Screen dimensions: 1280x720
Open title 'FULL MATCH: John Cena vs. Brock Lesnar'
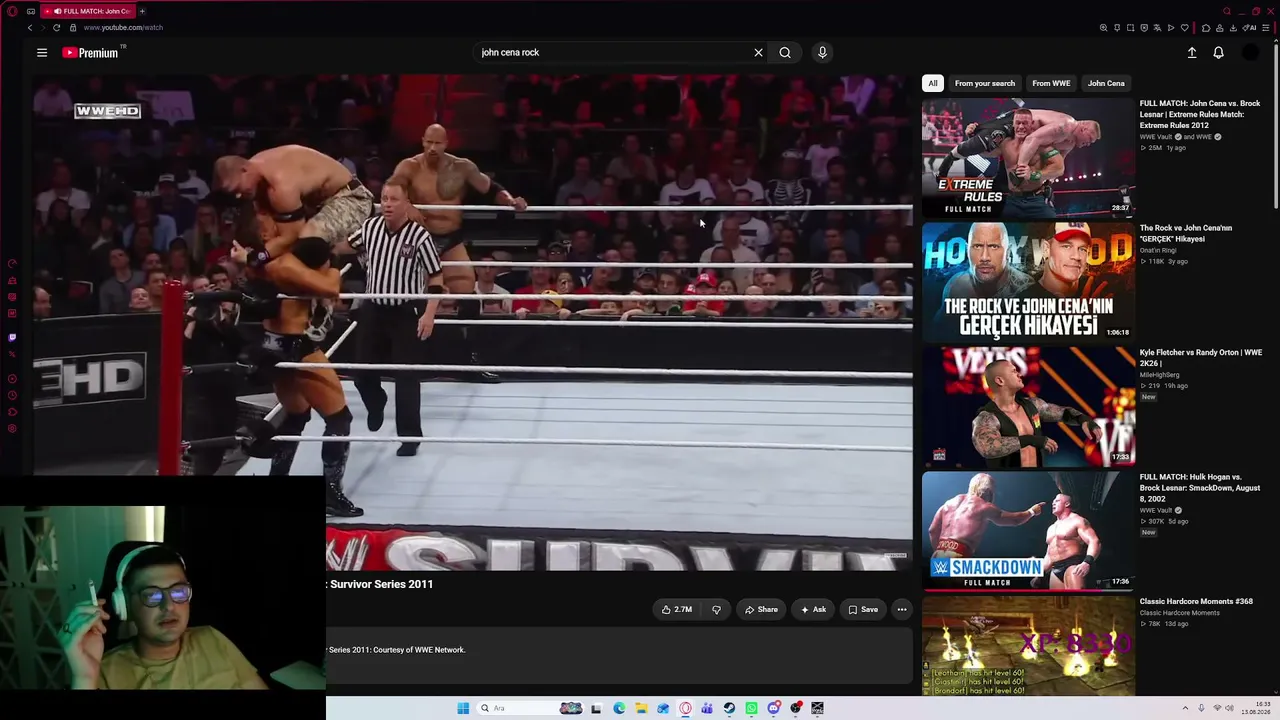[1200, 114]
